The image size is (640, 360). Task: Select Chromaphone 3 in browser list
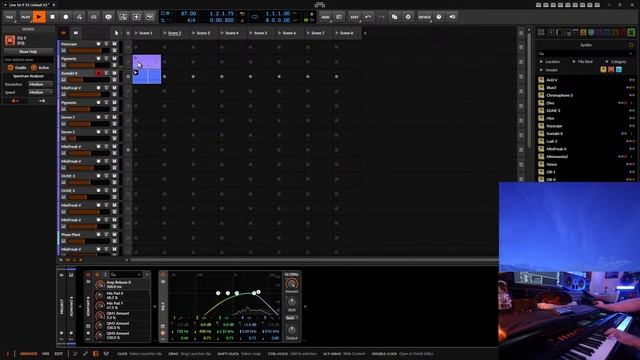coord(586,95)
